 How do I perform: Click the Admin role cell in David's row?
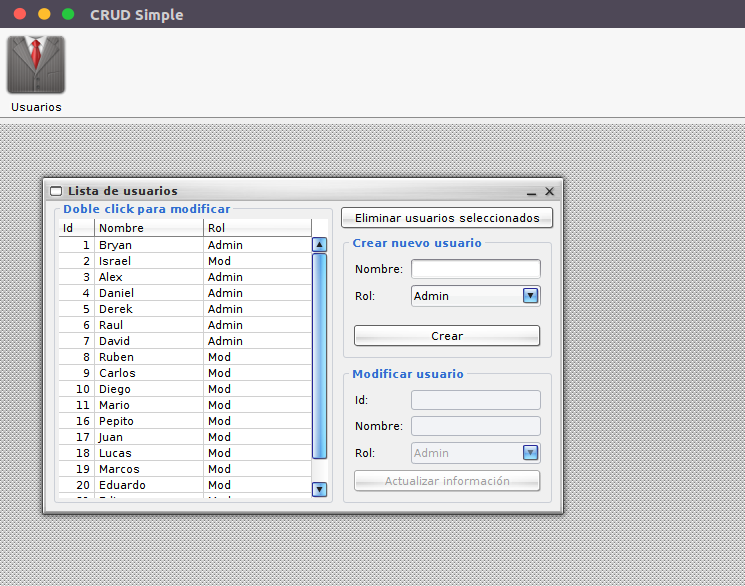[258, 341]
